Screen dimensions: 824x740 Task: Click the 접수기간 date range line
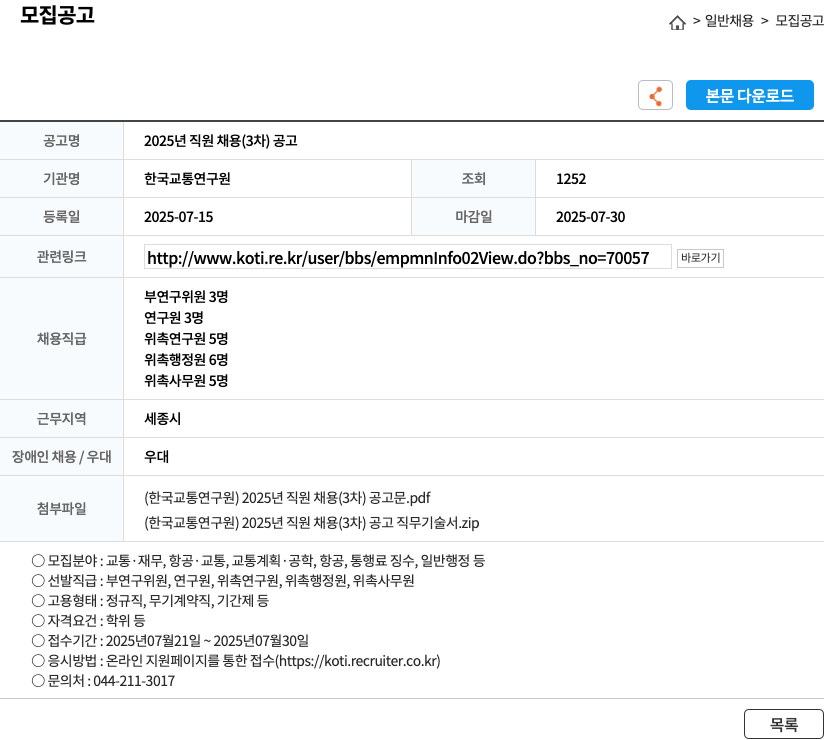point(170,641)
